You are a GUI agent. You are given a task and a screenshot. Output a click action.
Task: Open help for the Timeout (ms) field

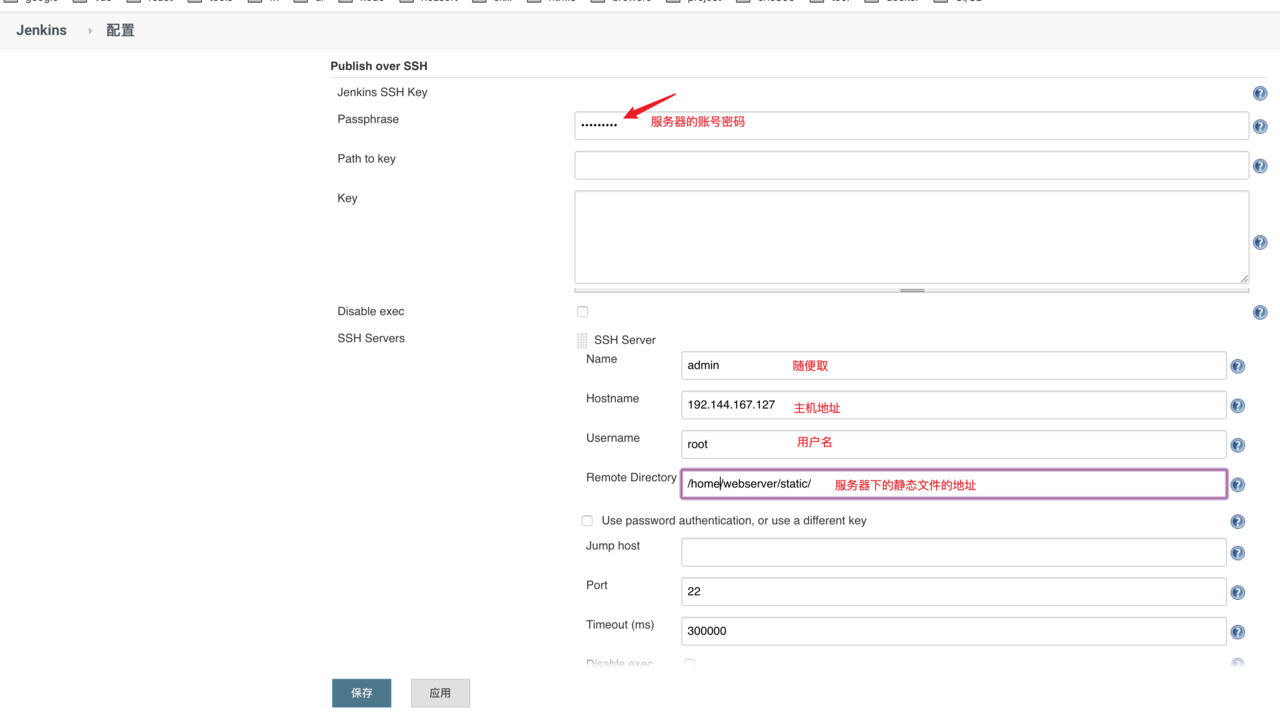(1237, 631)
